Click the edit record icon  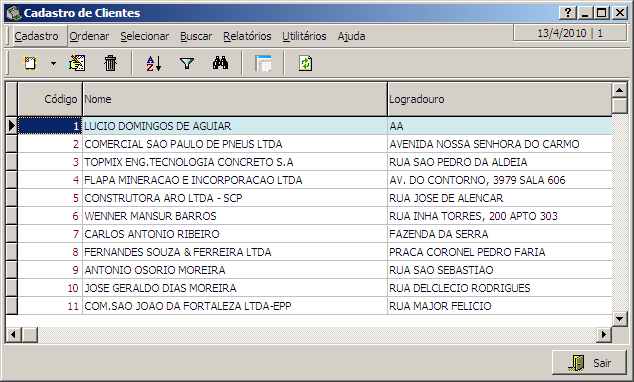pos(77,63)
